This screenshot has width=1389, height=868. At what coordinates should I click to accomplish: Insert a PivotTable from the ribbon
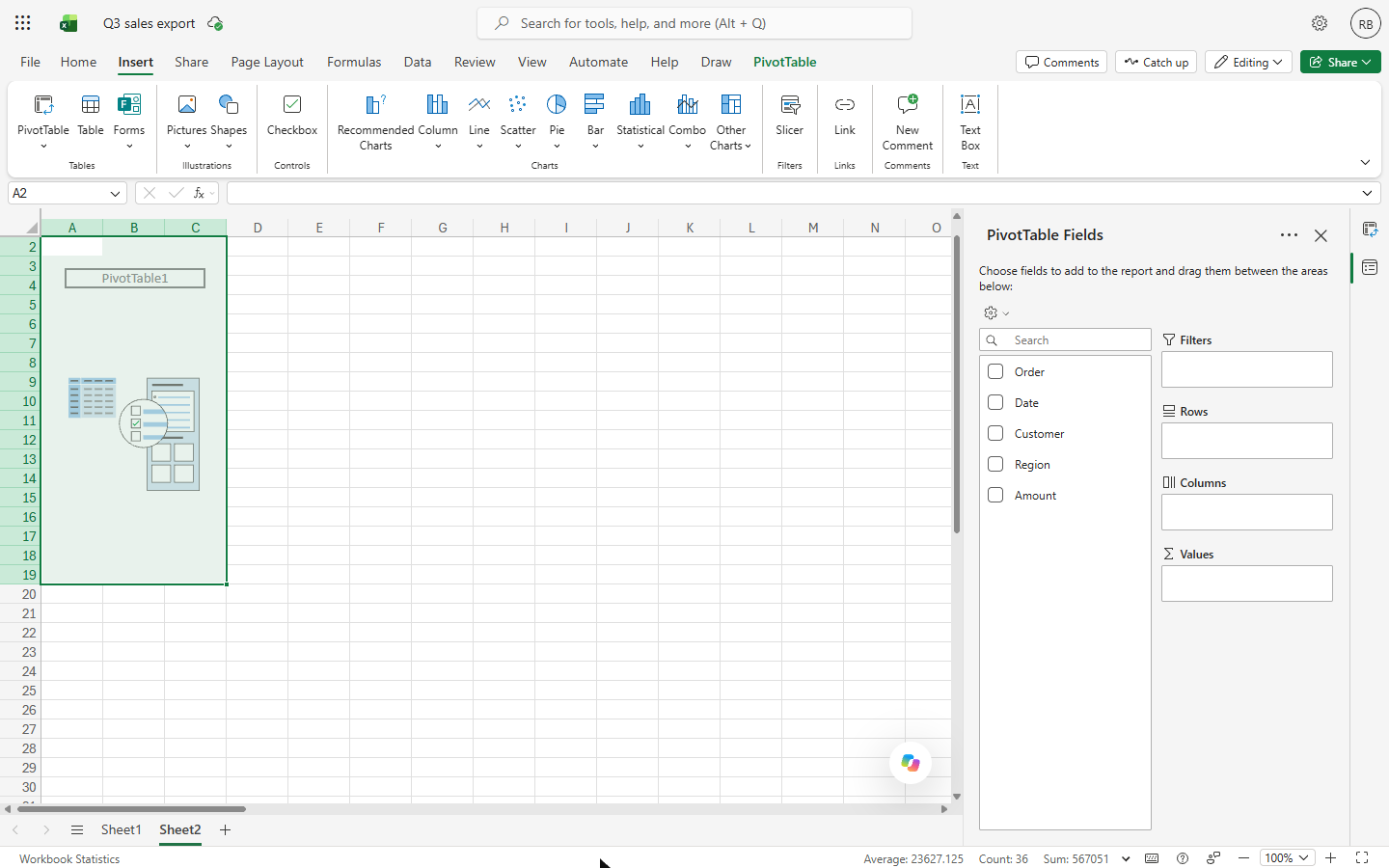click(x=43, y=120)
